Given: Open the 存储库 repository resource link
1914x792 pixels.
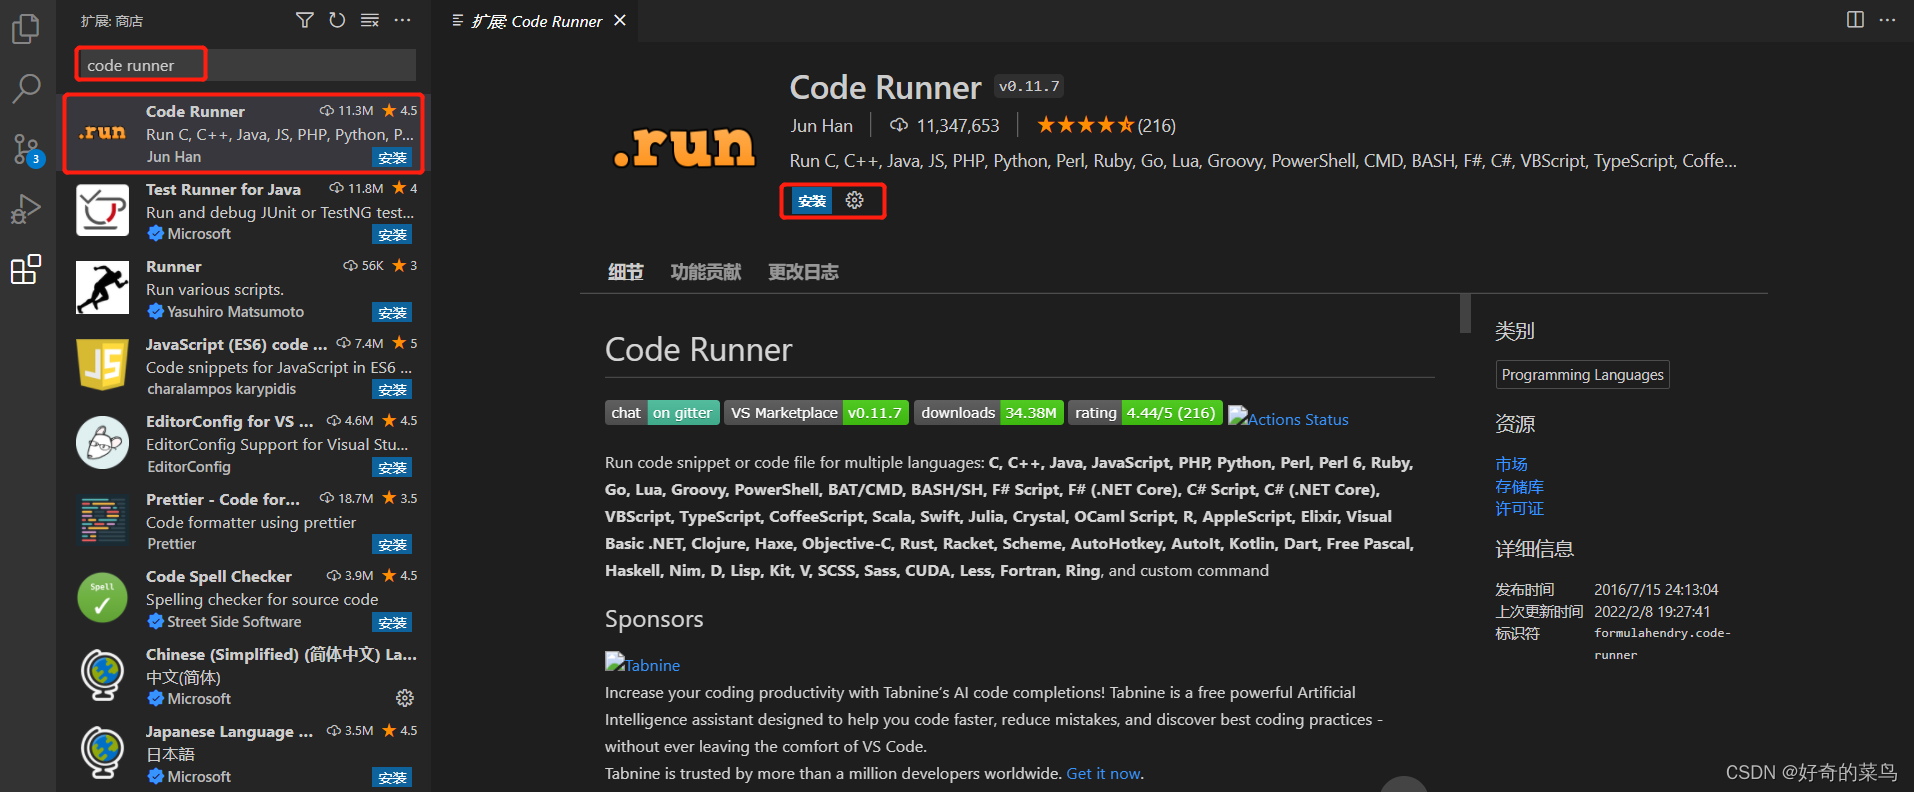Looking at the screenshot, I should (1519, 486).
